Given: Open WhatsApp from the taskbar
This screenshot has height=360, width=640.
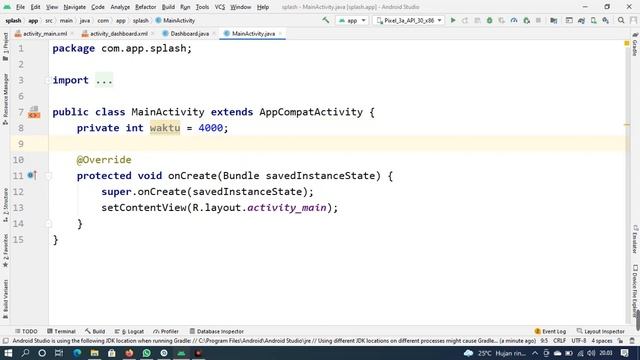Looking at the screenshot, I should (147, 353).
